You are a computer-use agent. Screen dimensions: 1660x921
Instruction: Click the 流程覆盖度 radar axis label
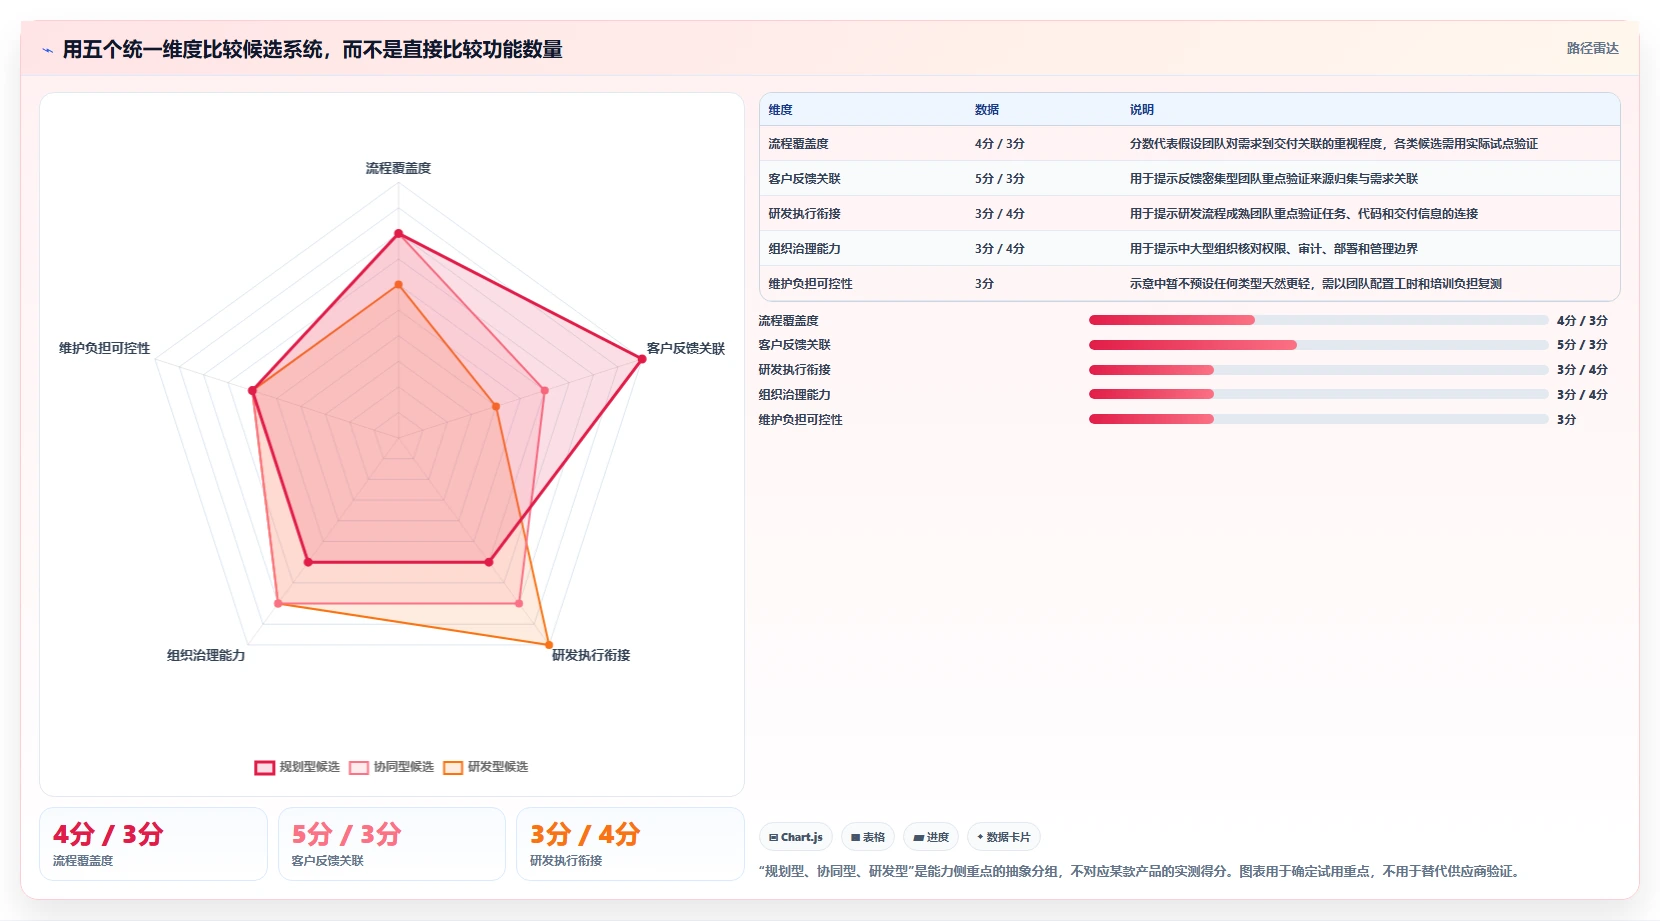(x=398, y=168)
